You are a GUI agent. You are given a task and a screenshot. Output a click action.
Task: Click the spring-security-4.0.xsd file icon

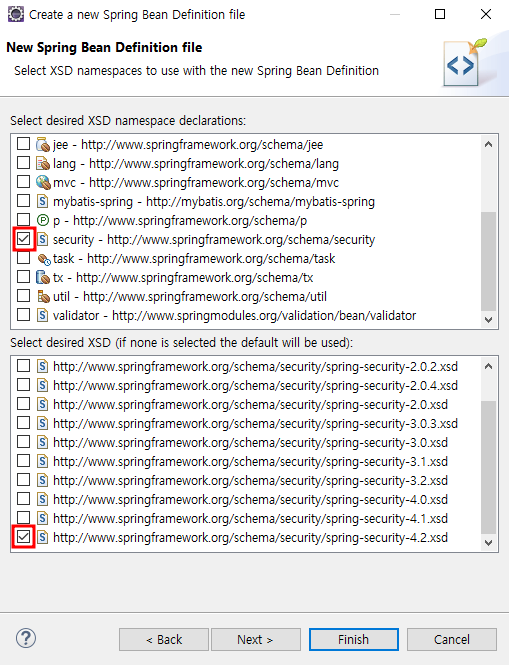(x=42, y=499)
